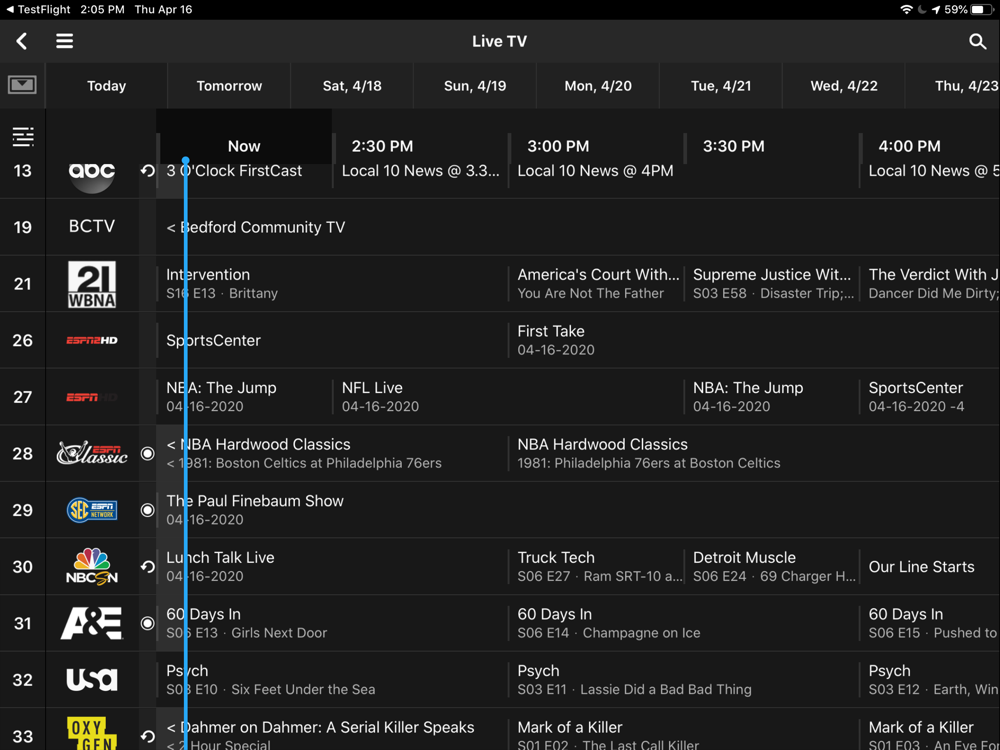Open NFL Live program listing
This screenshot has width=1000, height=750.
[x=508, y=397]
